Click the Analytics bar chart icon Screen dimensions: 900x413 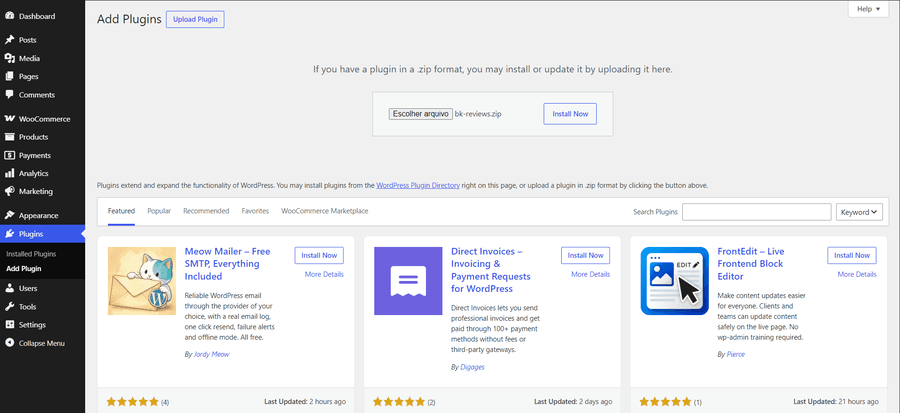(9, 173)
